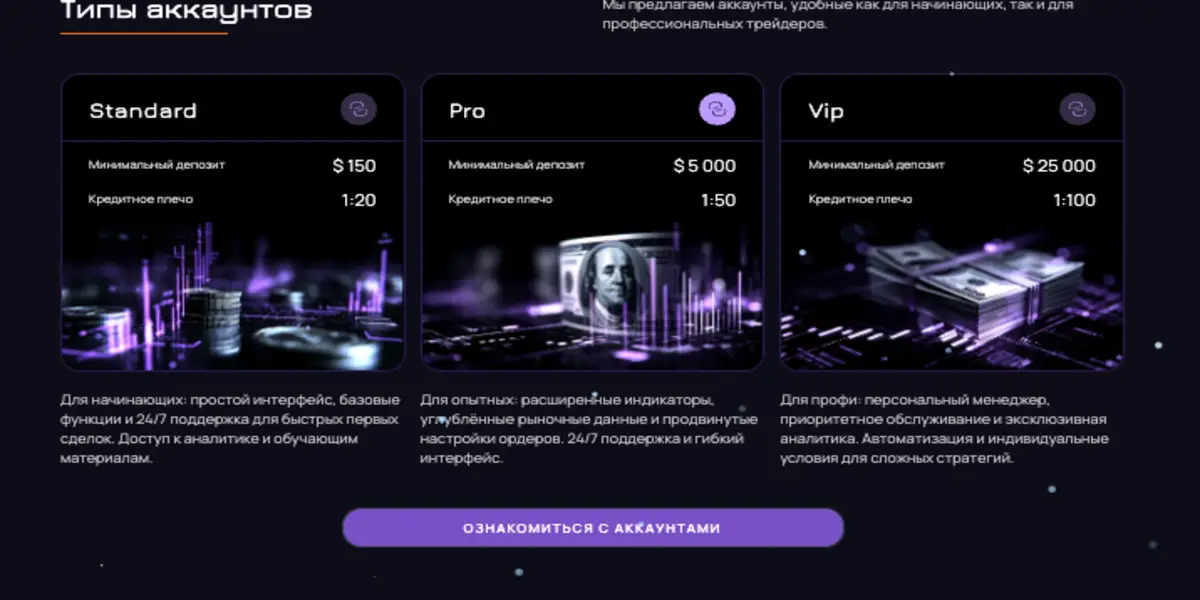1200x600 pixels.
Task: Click the Типы аккаунтов heading
Action: coord(186,10)
